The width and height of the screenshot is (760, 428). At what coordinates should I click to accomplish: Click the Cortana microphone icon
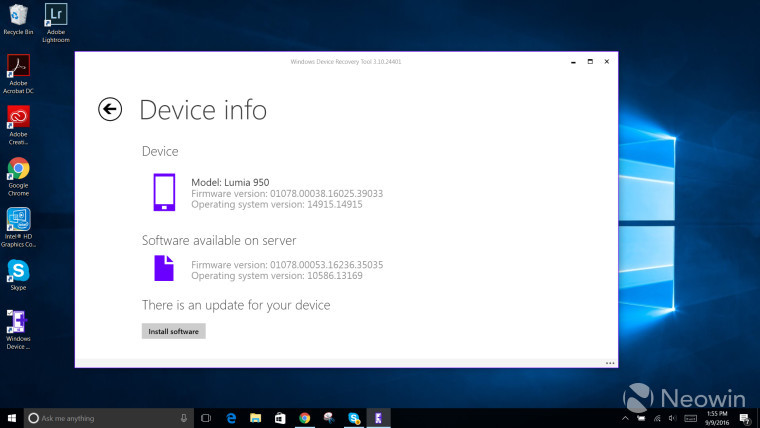click(184, 418)
